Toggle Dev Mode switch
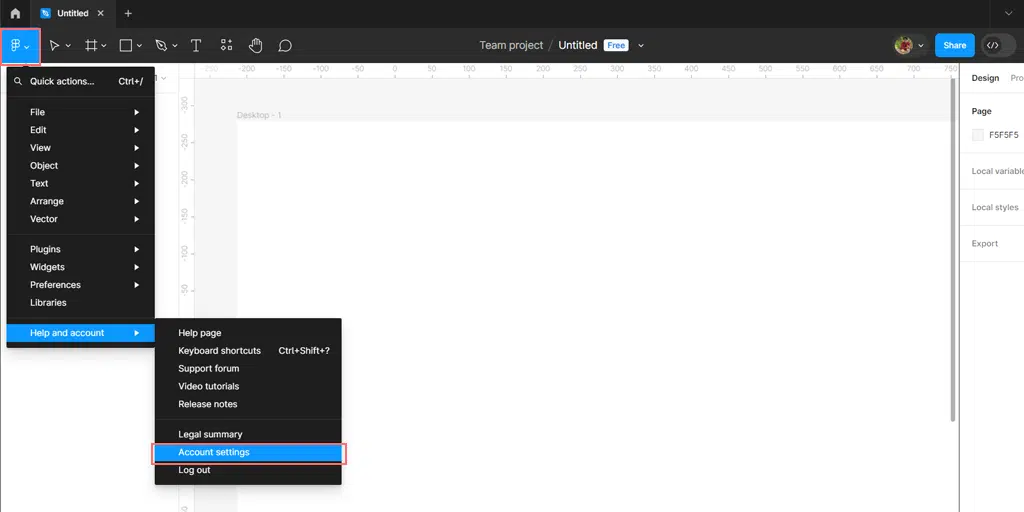1024x512 pixels. (998, 45)
